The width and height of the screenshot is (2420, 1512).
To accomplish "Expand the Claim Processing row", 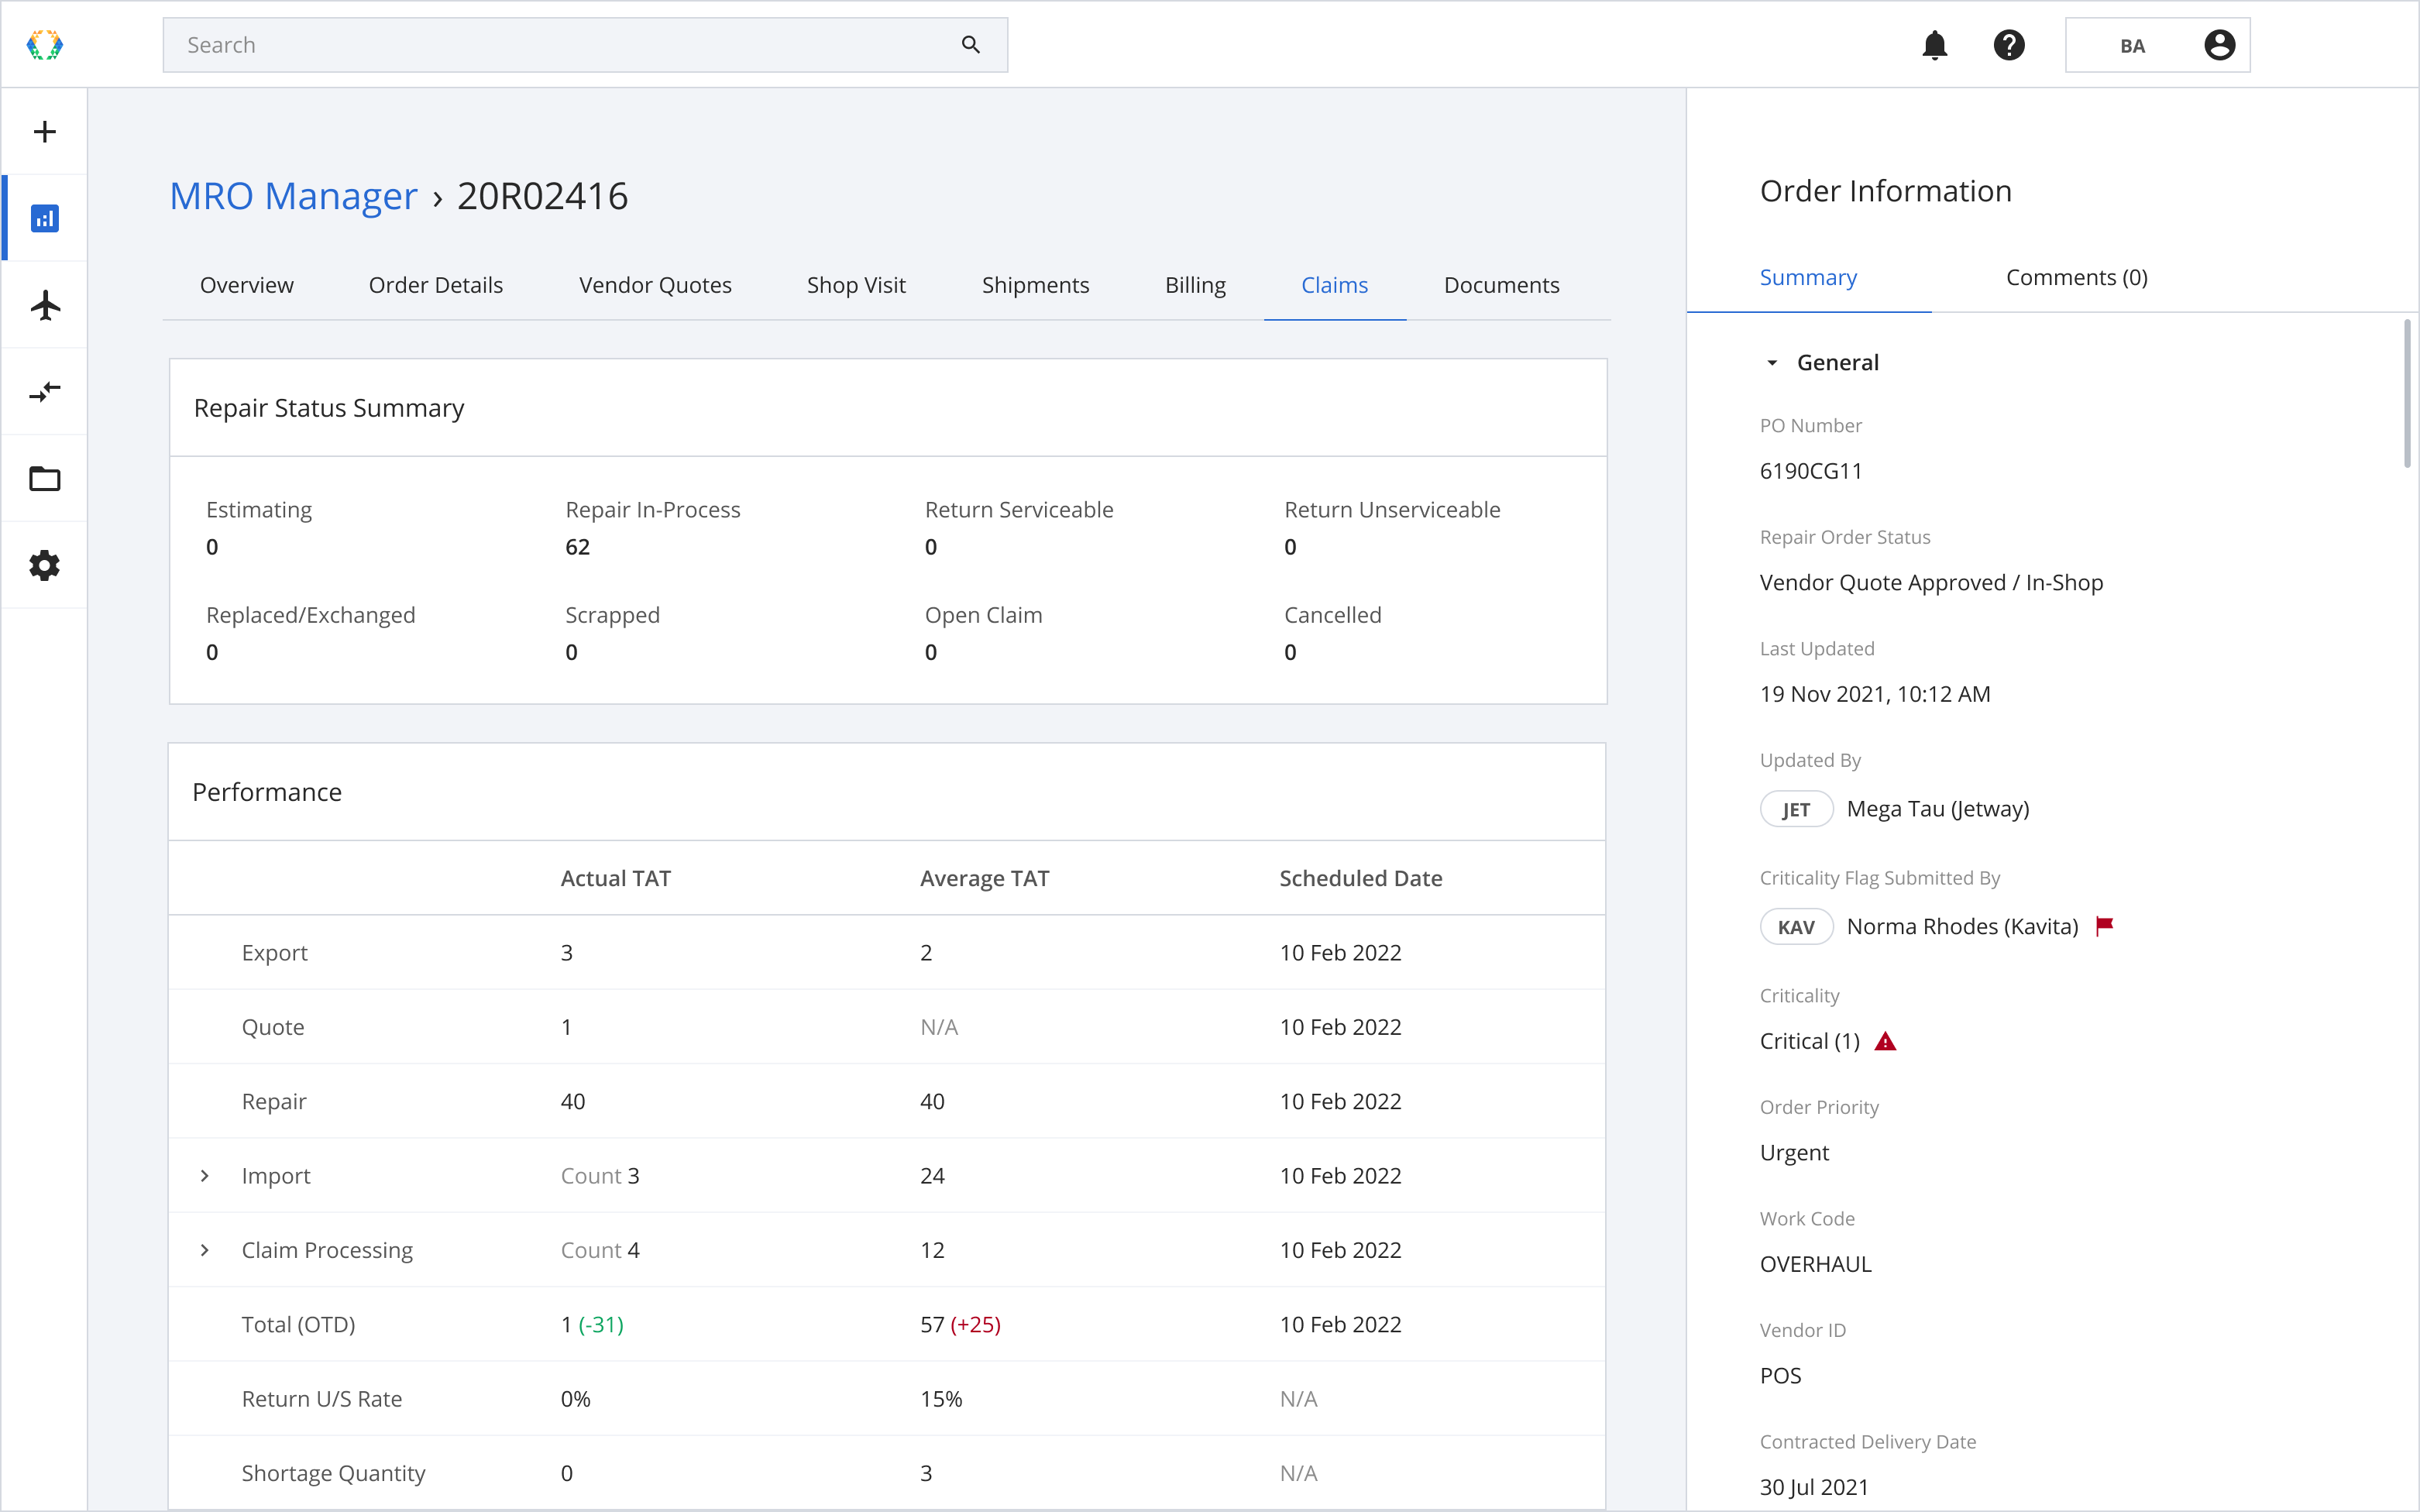I will [x=205, y=1250].
